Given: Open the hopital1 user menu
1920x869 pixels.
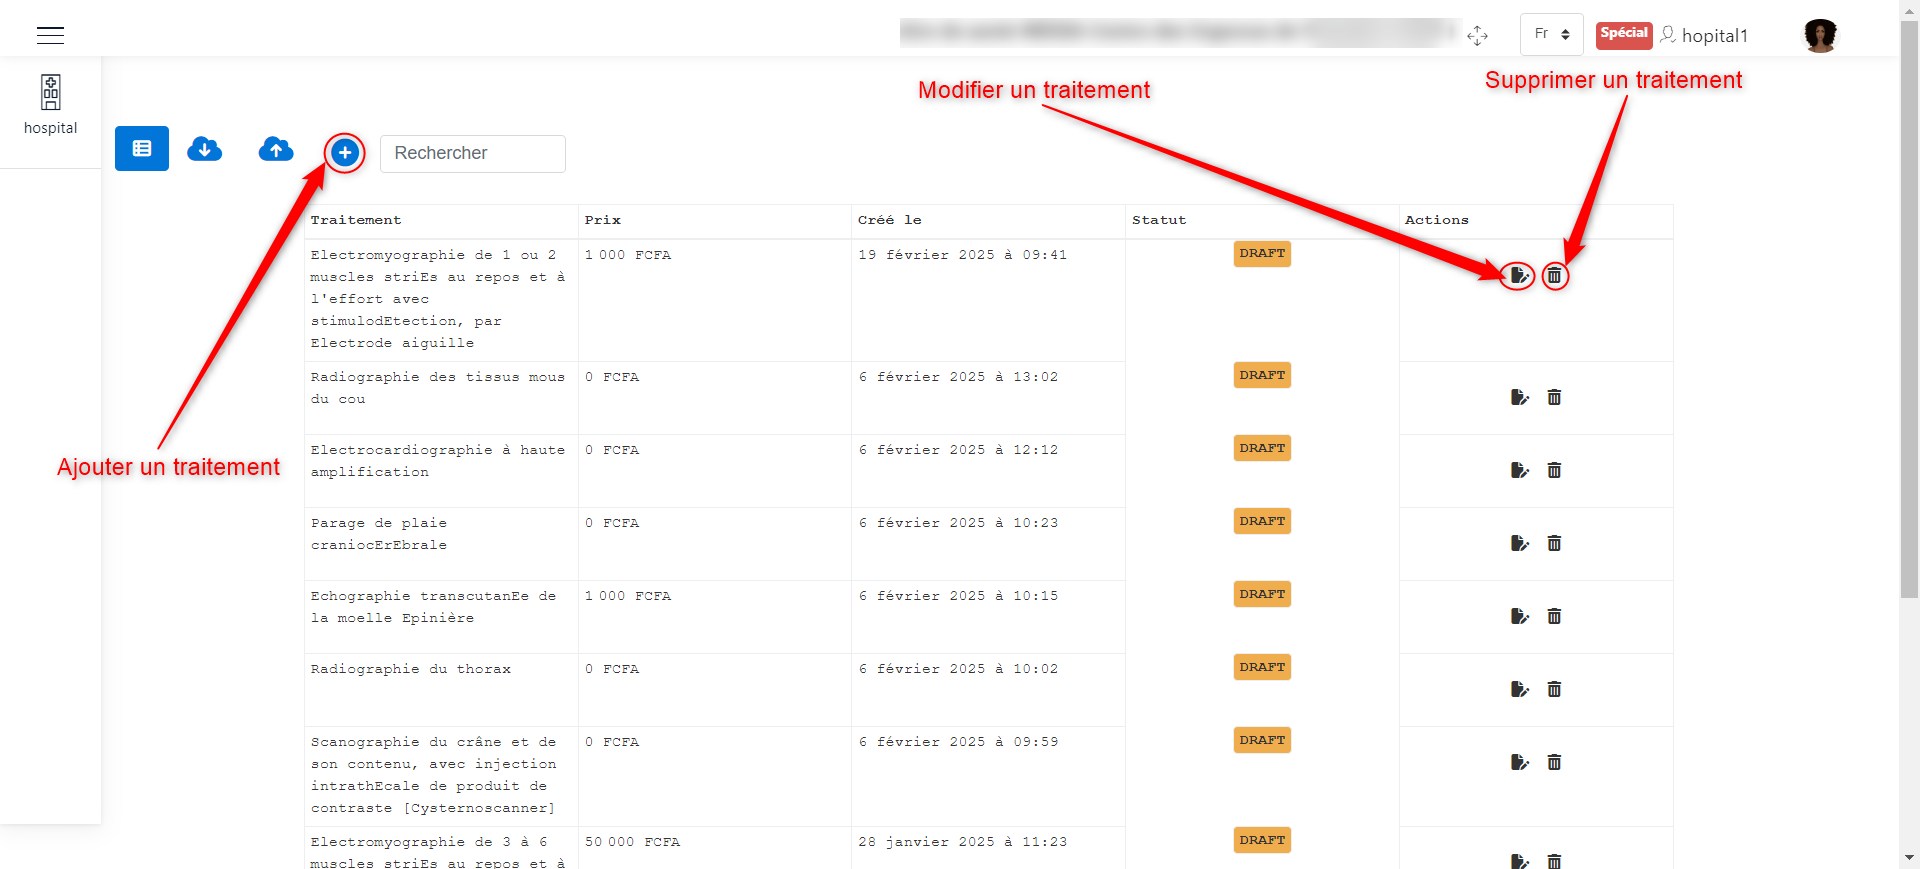Looking at the screenshot, I should pos(1704,36).
